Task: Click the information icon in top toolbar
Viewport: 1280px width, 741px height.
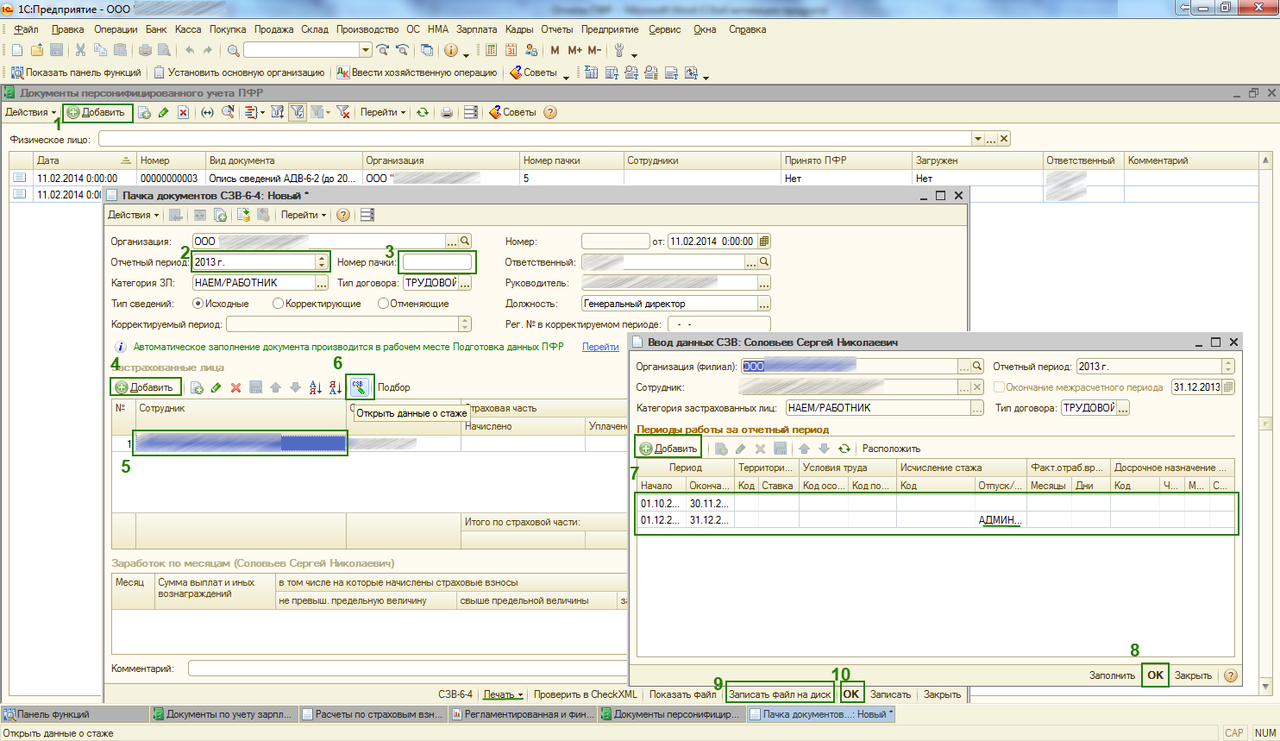Action: (x=450, y=50)
